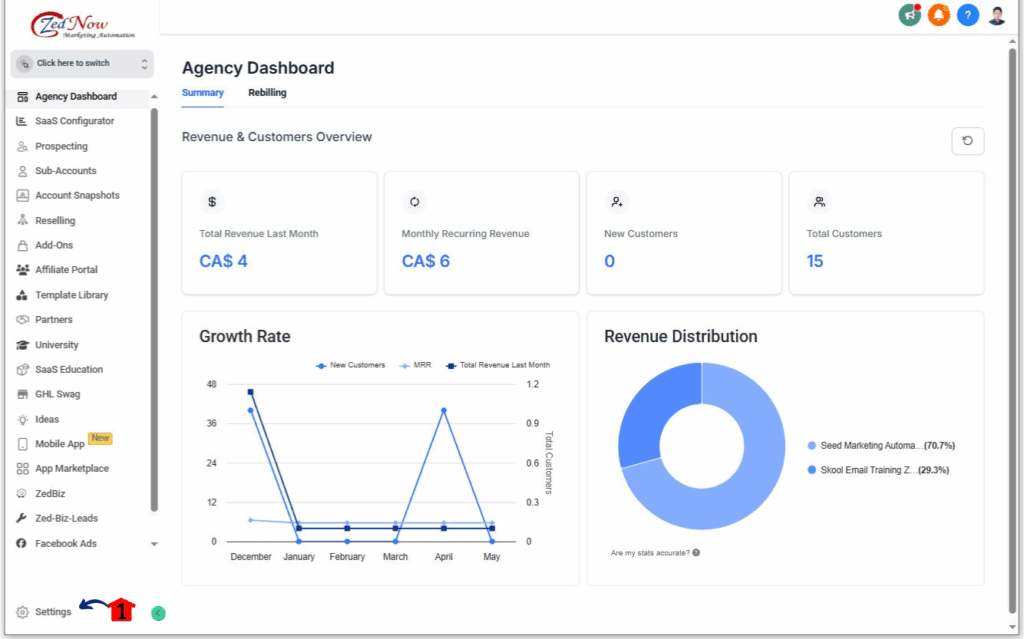Image resolution: width=1024 pixels, height=639 pixels.
Task: Click the refresh icon in Revenue Overview
Action: point(967,141)
